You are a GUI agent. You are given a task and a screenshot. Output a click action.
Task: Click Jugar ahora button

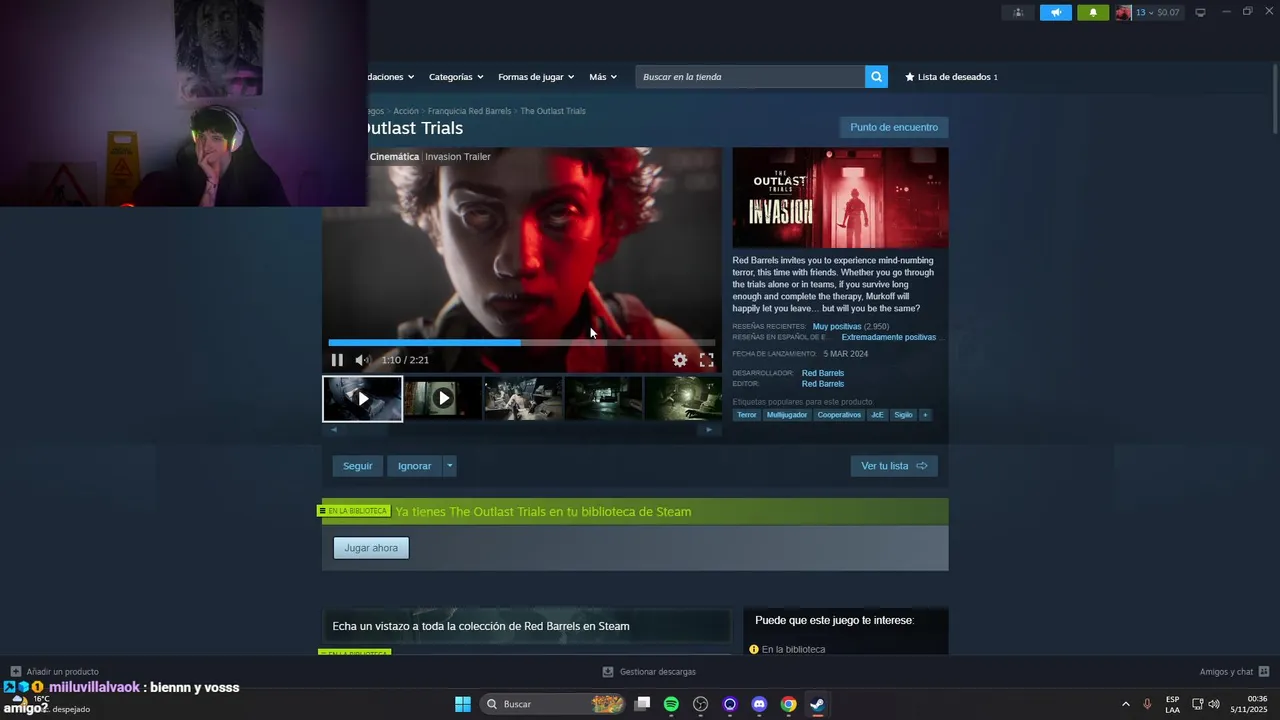[371, 548]
